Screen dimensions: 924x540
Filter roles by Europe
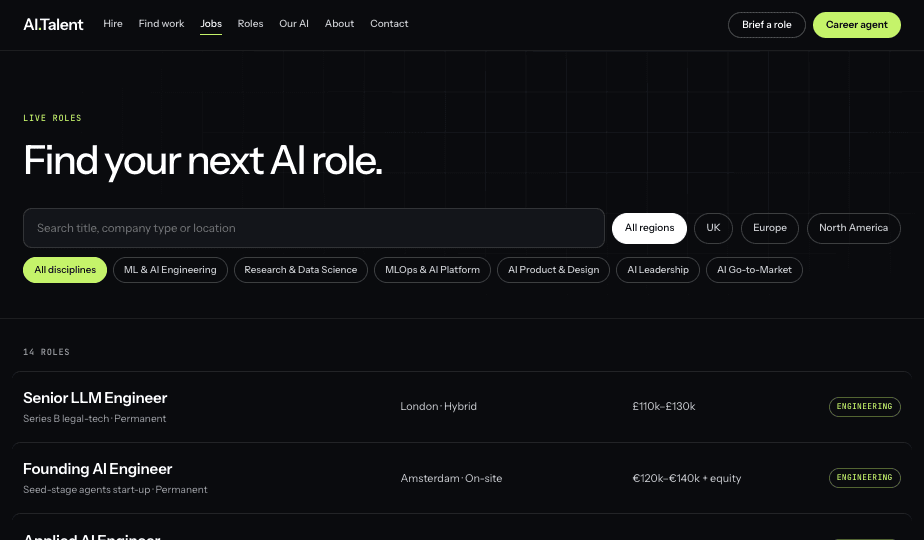click(770, 228)
